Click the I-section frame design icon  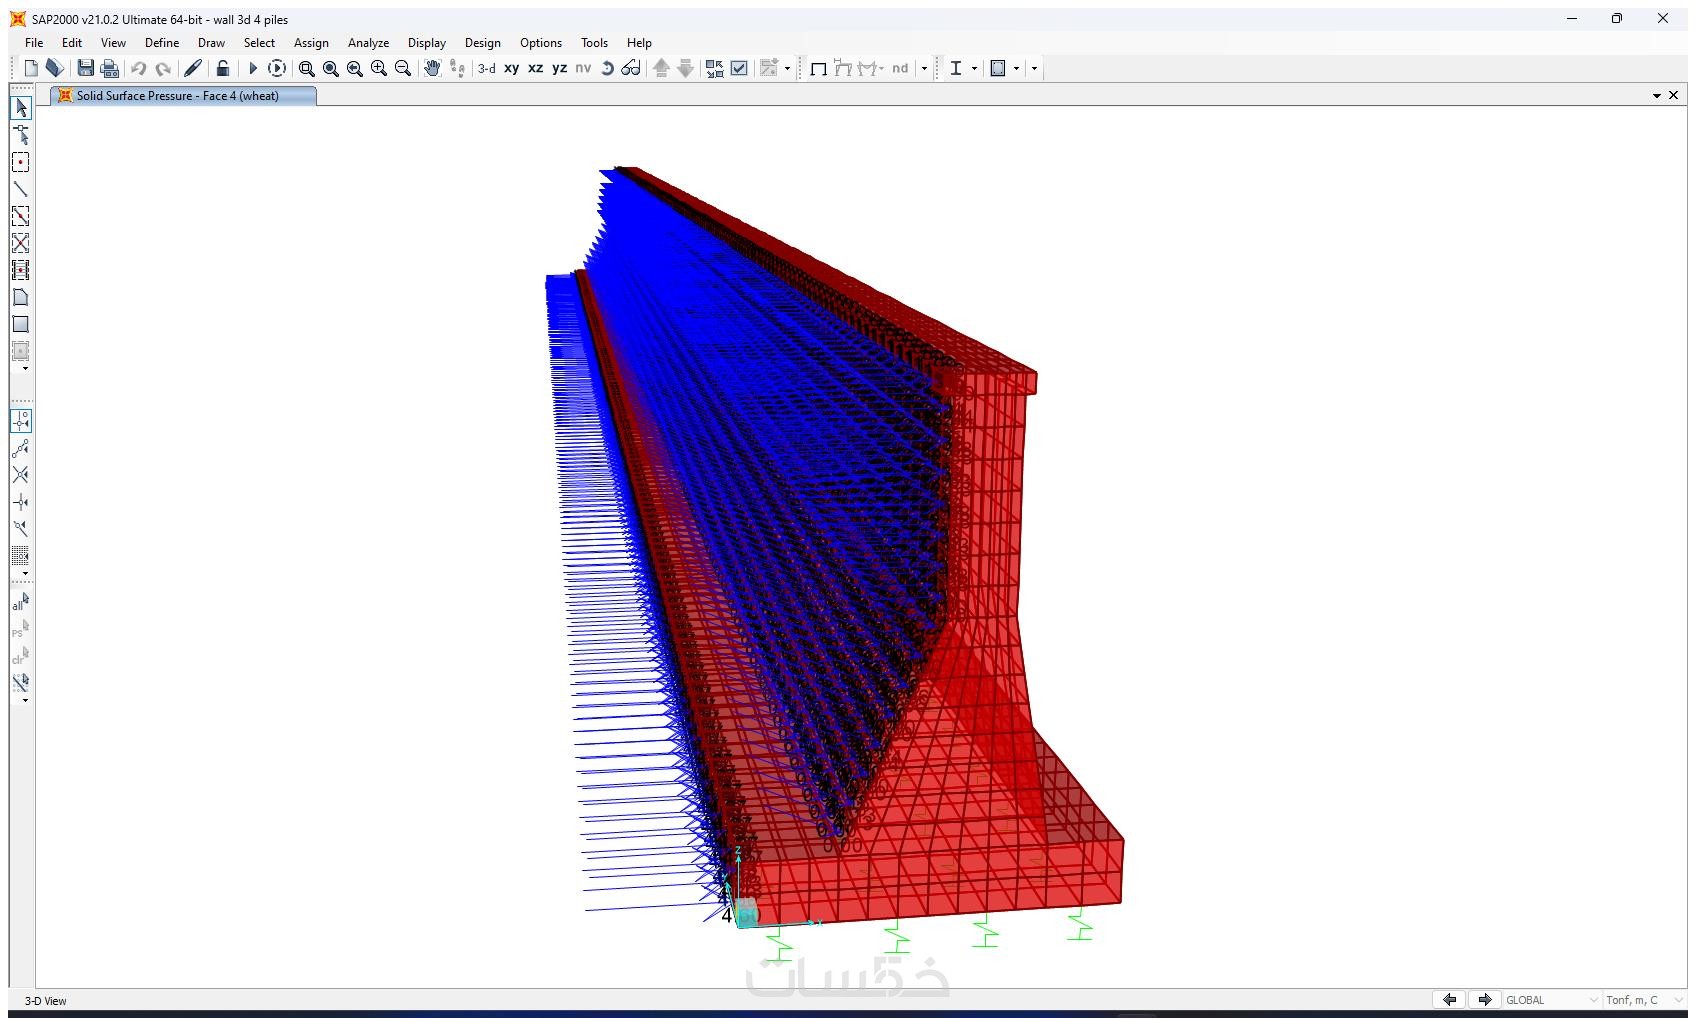[x=956, y=68]
